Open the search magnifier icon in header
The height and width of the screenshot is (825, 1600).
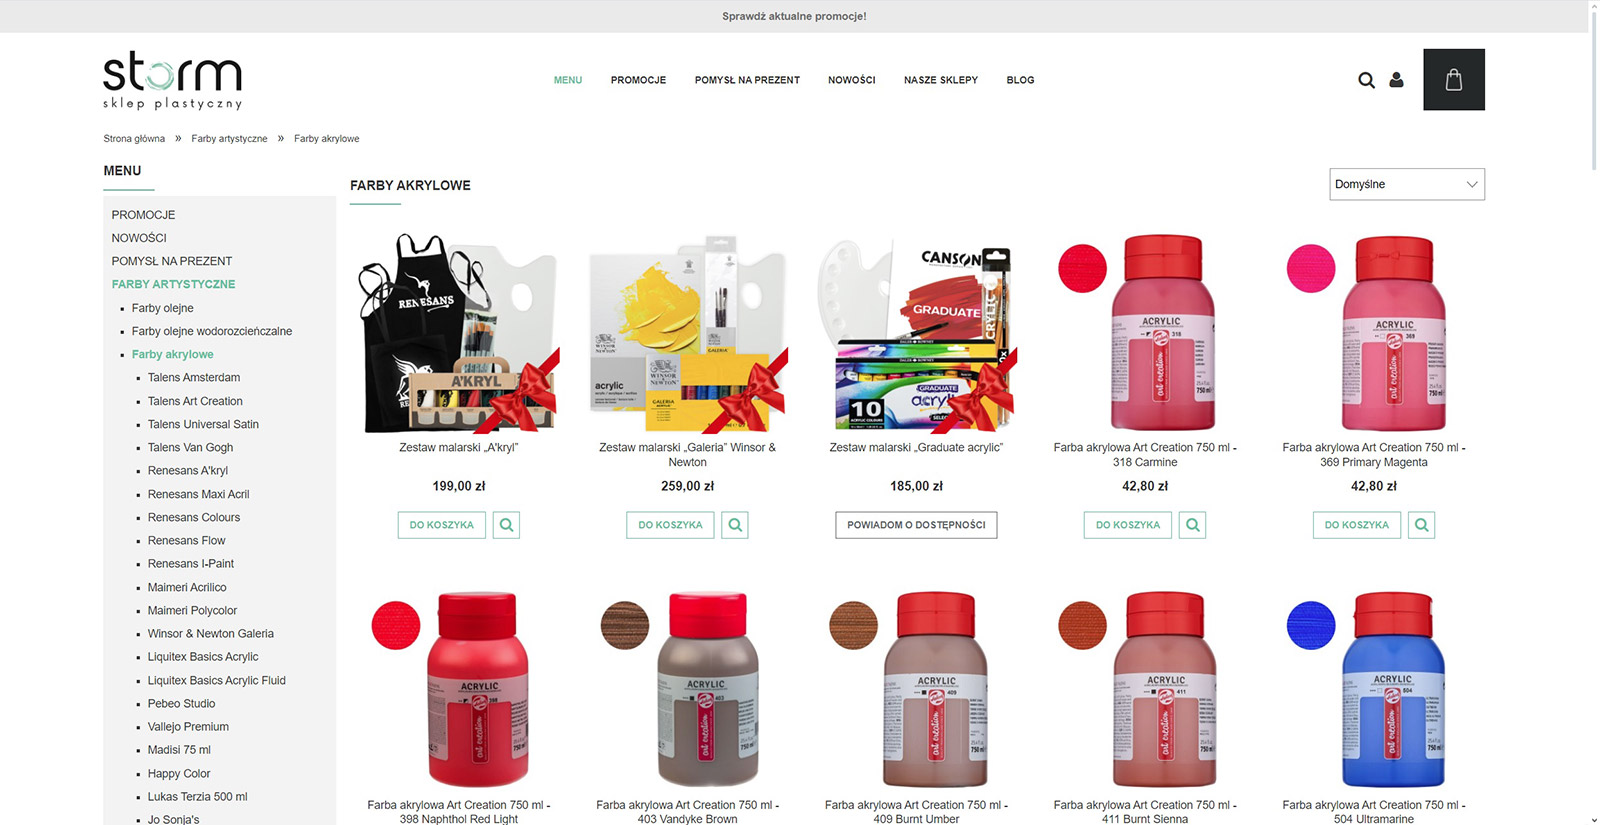click(x=1366, y=80)
